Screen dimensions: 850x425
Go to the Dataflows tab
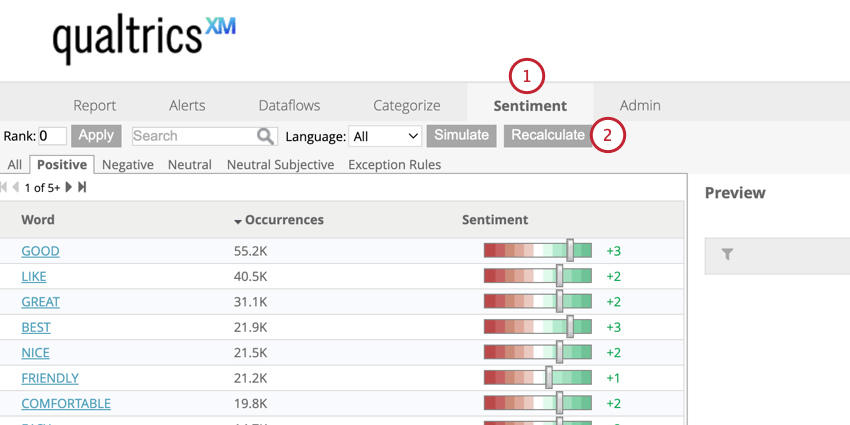tap(290, 105)
